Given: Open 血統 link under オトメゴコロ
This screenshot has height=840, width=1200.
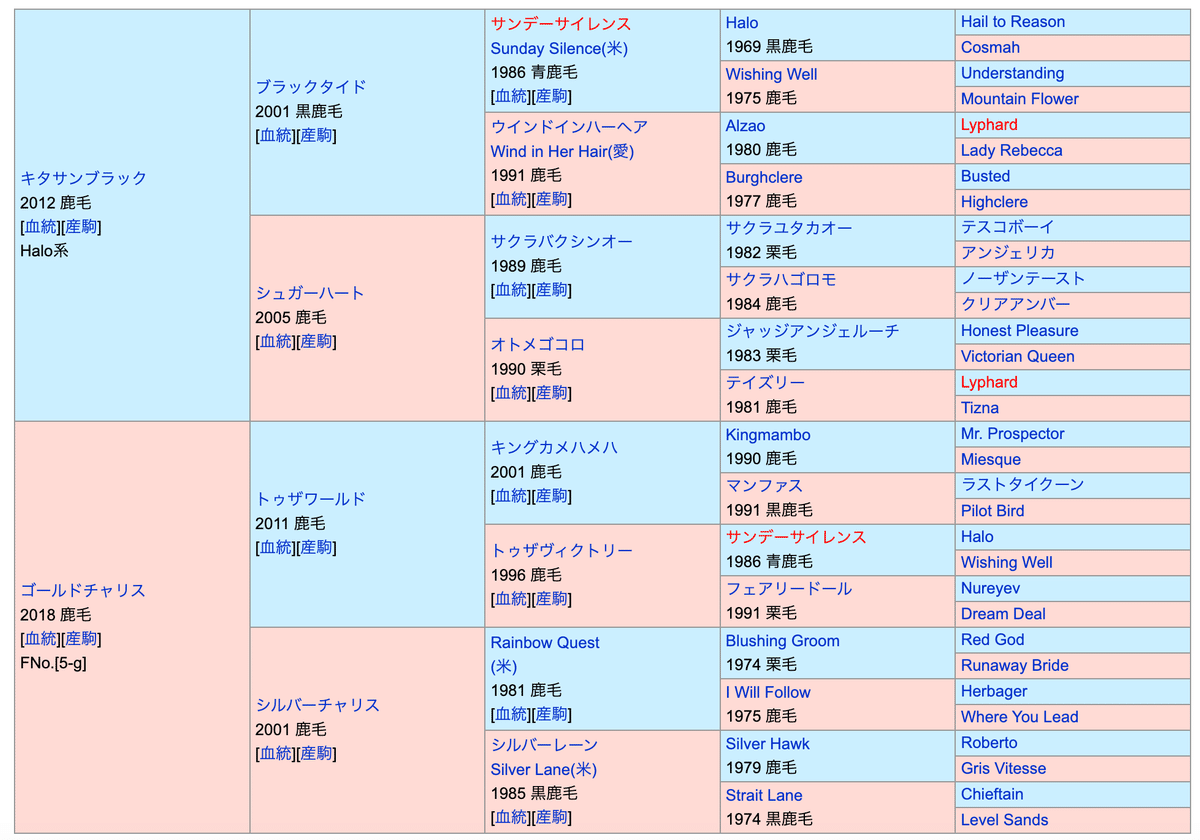Looking at the screenshot, I should pos(510,394).
